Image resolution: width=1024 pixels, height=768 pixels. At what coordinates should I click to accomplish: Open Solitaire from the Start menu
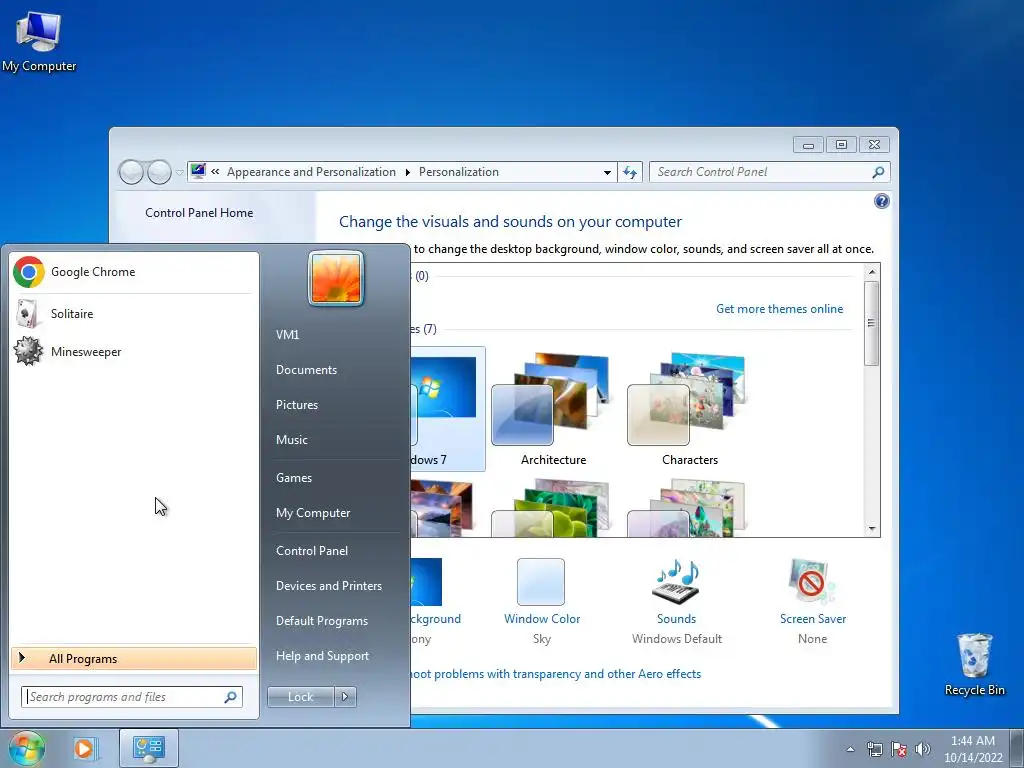pos(134,313)
